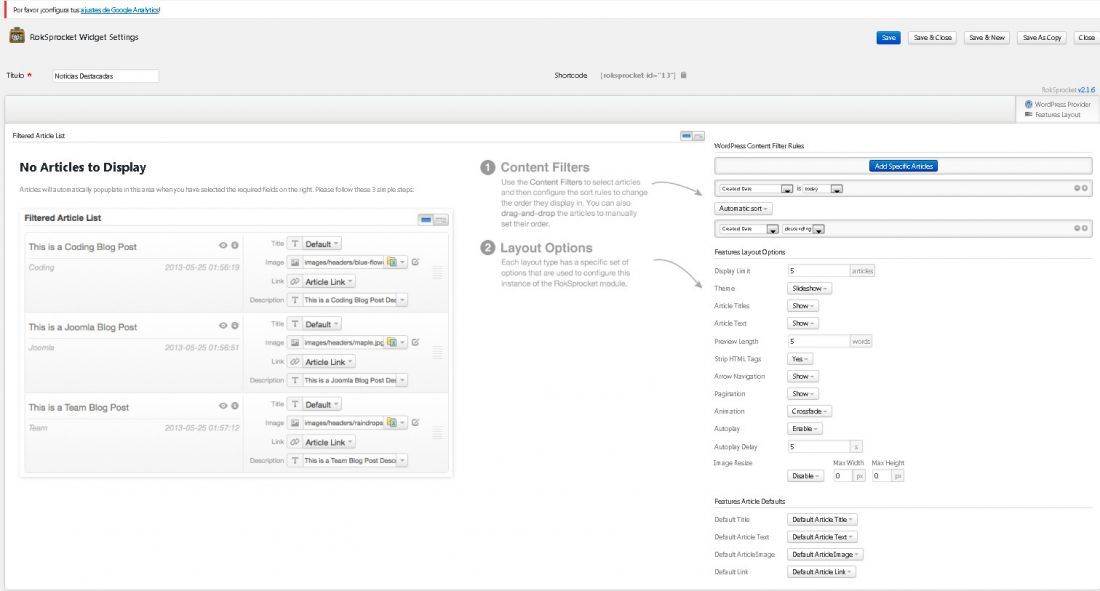
Task: Click the 'No Articles to Display' heading
Action: click(x=83, y=167)
